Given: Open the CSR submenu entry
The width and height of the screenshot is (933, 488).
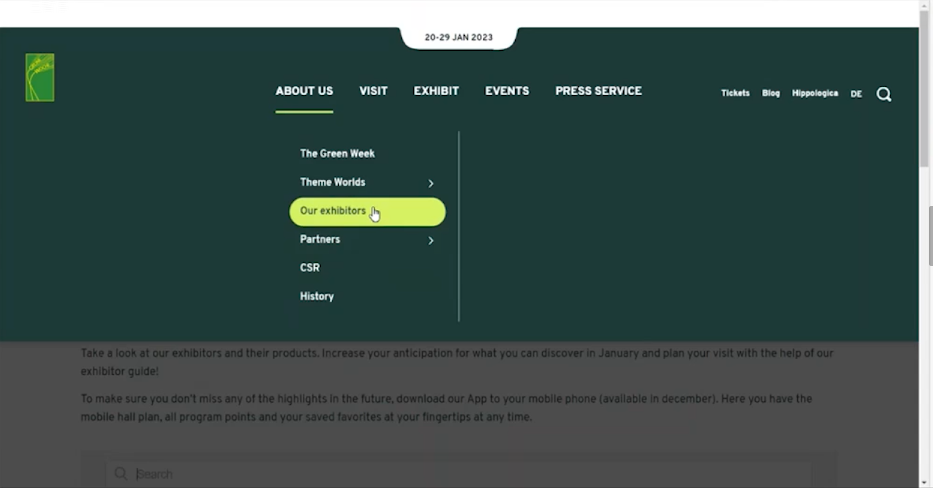Looking at the screenshot, I should tap(309, 268).
